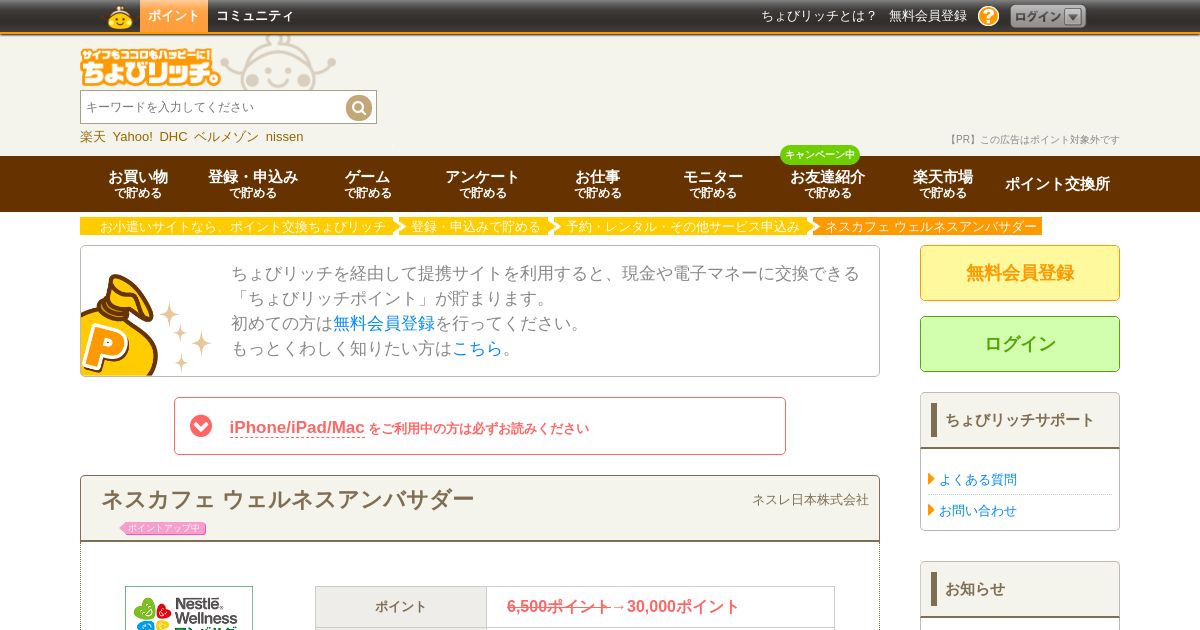Open よくある質問 support link
The height and width of the screenshot is (630, 1200).
[x=977, y=480]
